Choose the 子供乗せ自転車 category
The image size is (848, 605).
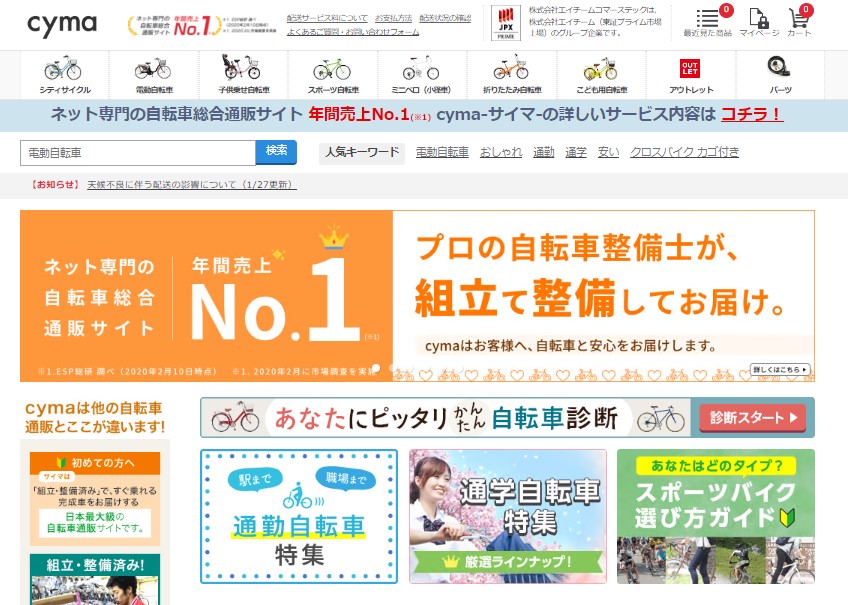(x=239, y=74)
